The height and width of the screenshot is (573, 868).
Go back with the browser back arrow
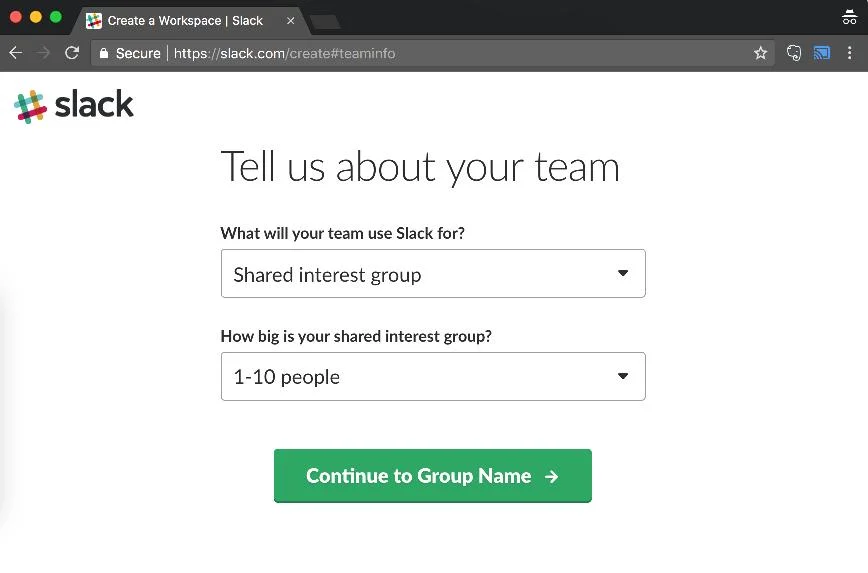(x=16, y=53)
